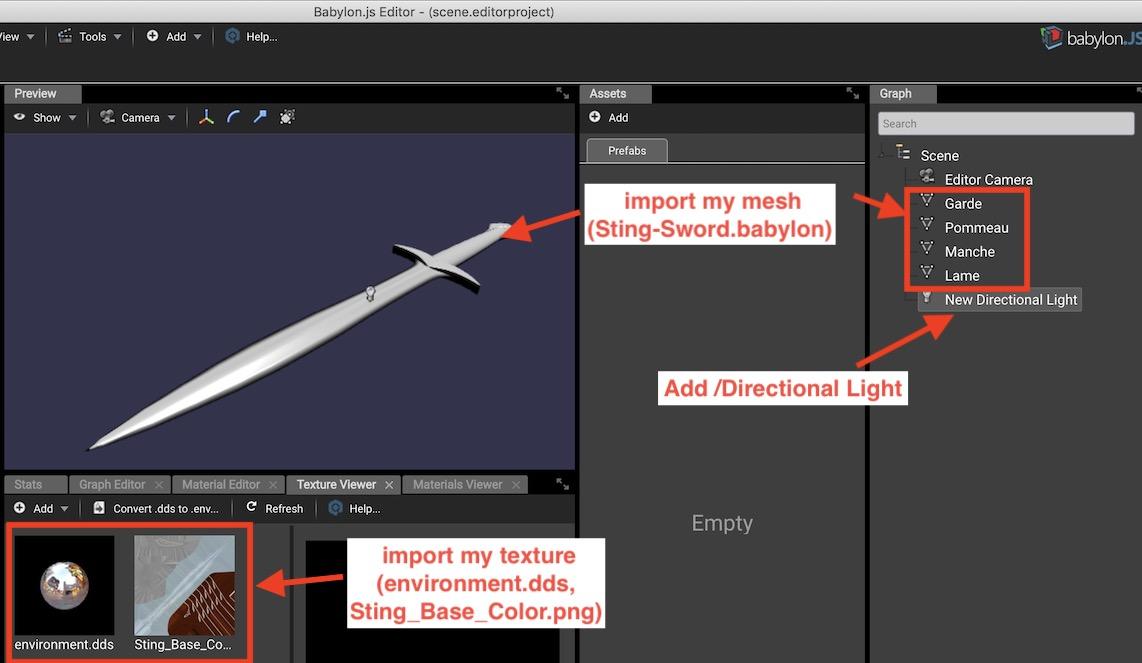The image size is (1142, 663).
Task: Switch to the Prefabs tab
Action: point(627,151)
